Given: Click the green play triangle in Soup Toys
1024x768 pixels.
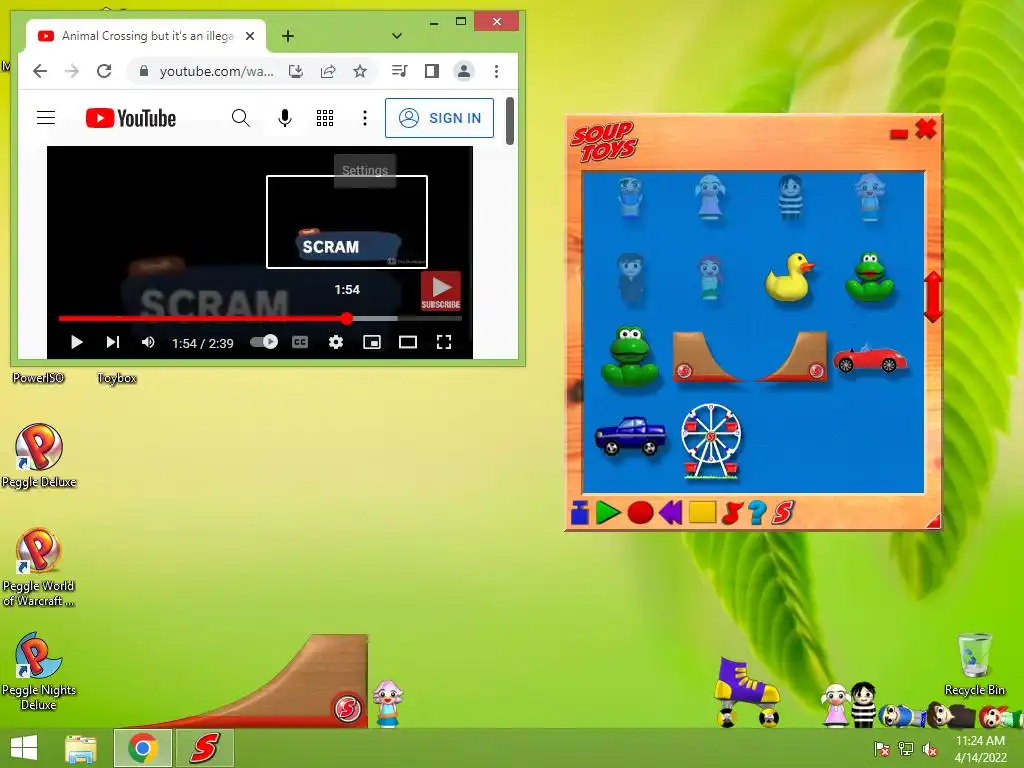Looking at the screenshot, I should (608, 513).
